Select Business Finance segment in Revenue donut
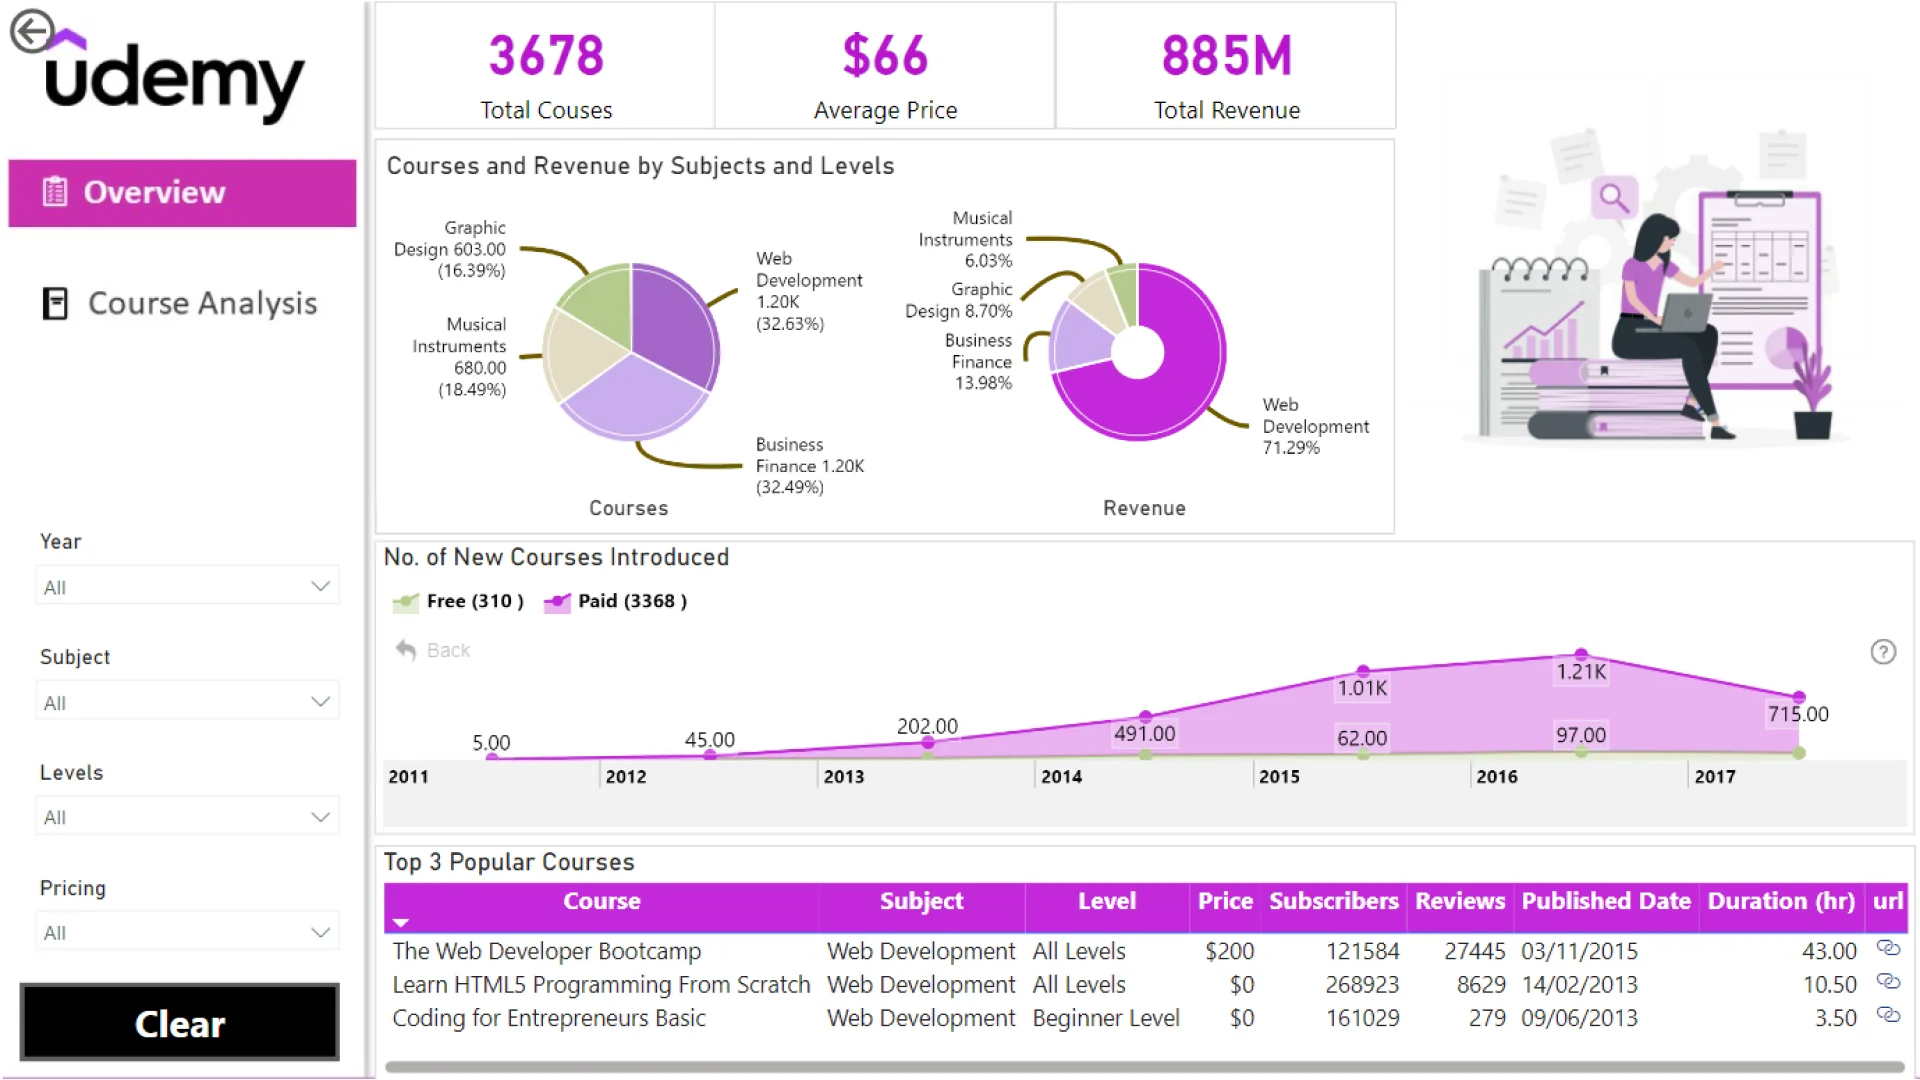The height and width of the screenshot is (1080, 1920). click(1080, 340)
